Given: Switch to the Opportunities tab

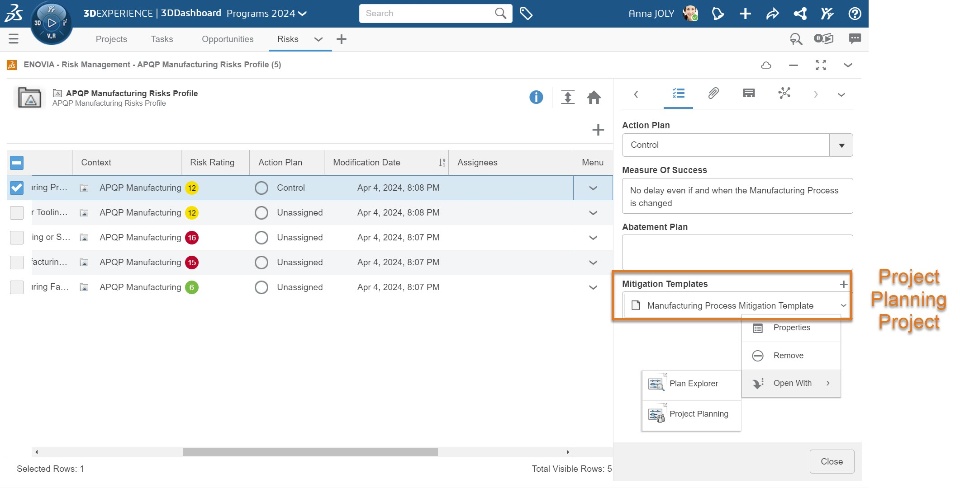Looking at the screenshot, I should (226, 39).
